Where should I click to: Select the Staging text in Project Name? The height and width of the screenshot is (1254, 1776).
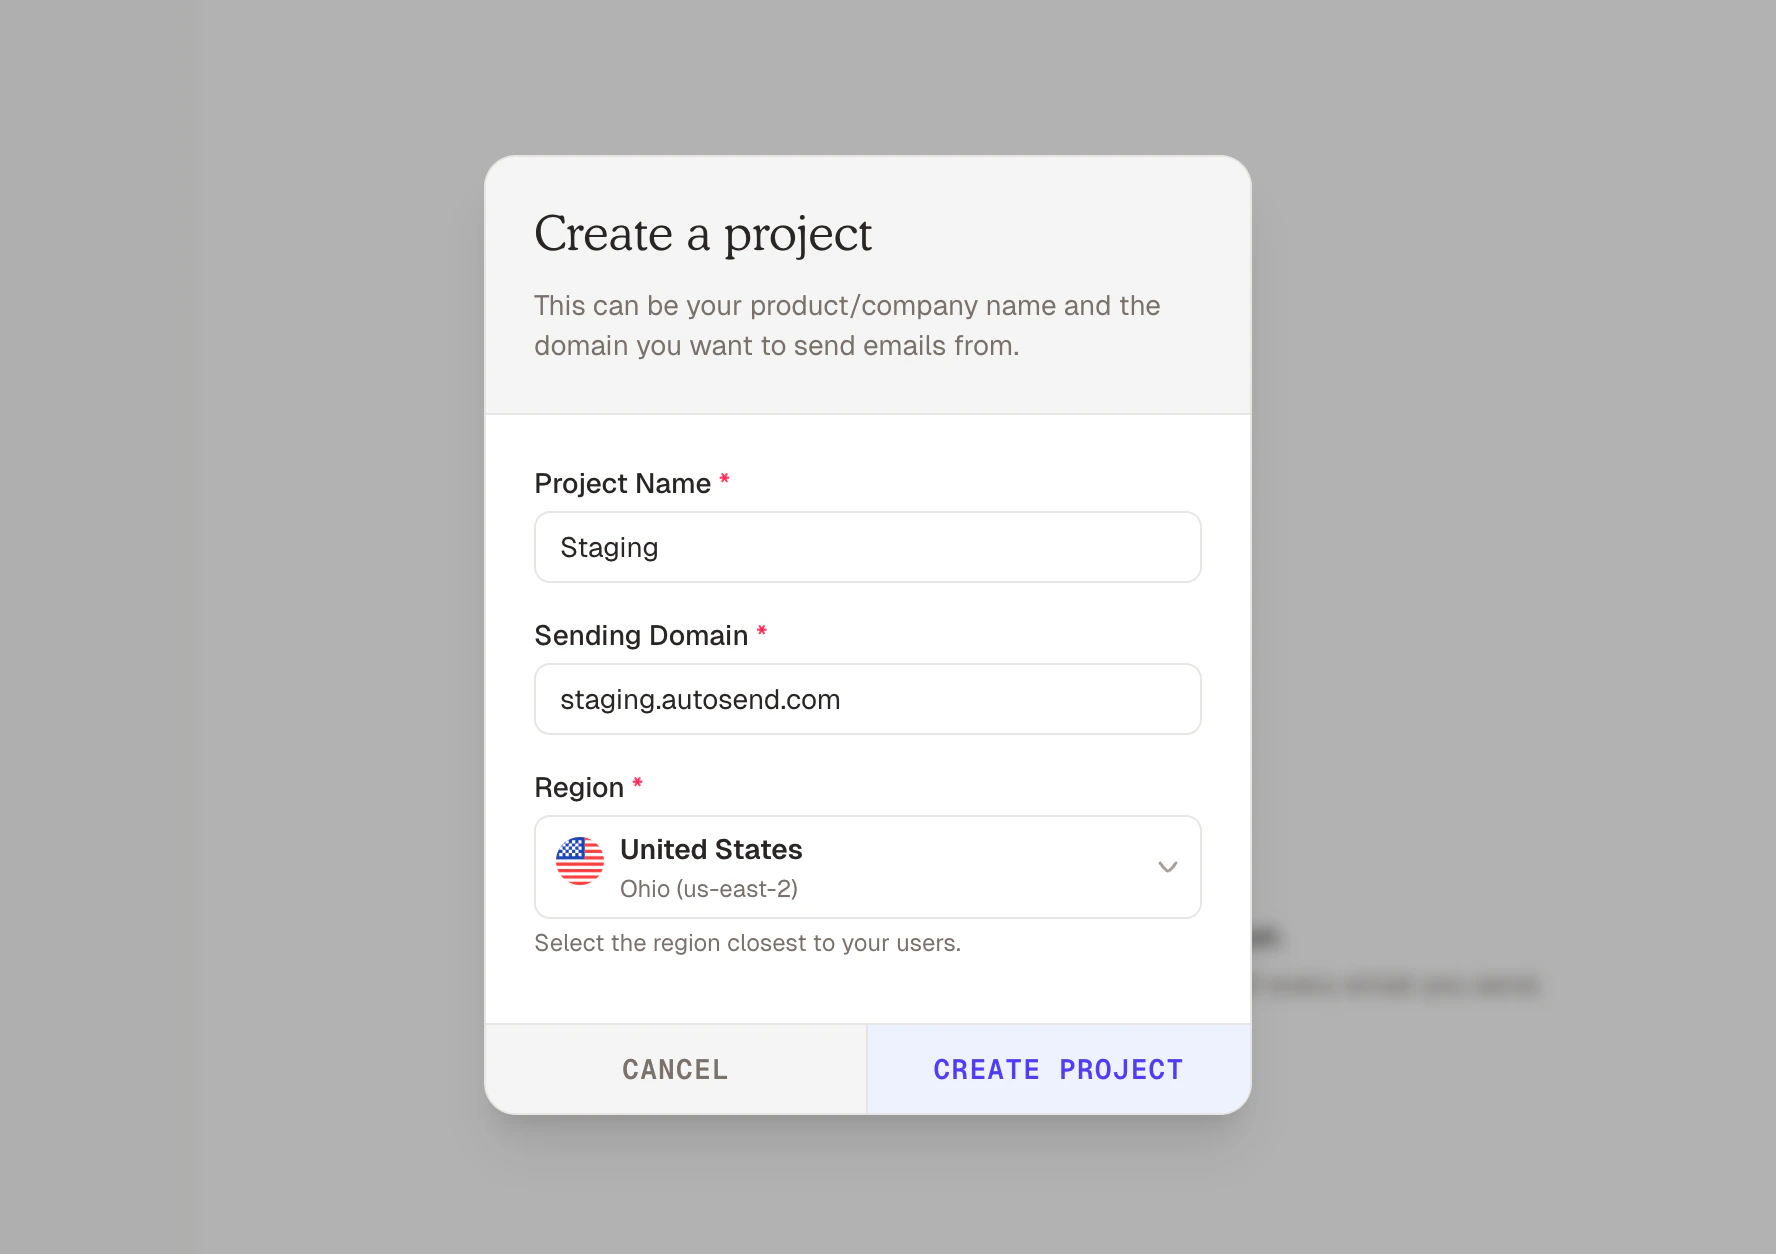tap(608, 547)
